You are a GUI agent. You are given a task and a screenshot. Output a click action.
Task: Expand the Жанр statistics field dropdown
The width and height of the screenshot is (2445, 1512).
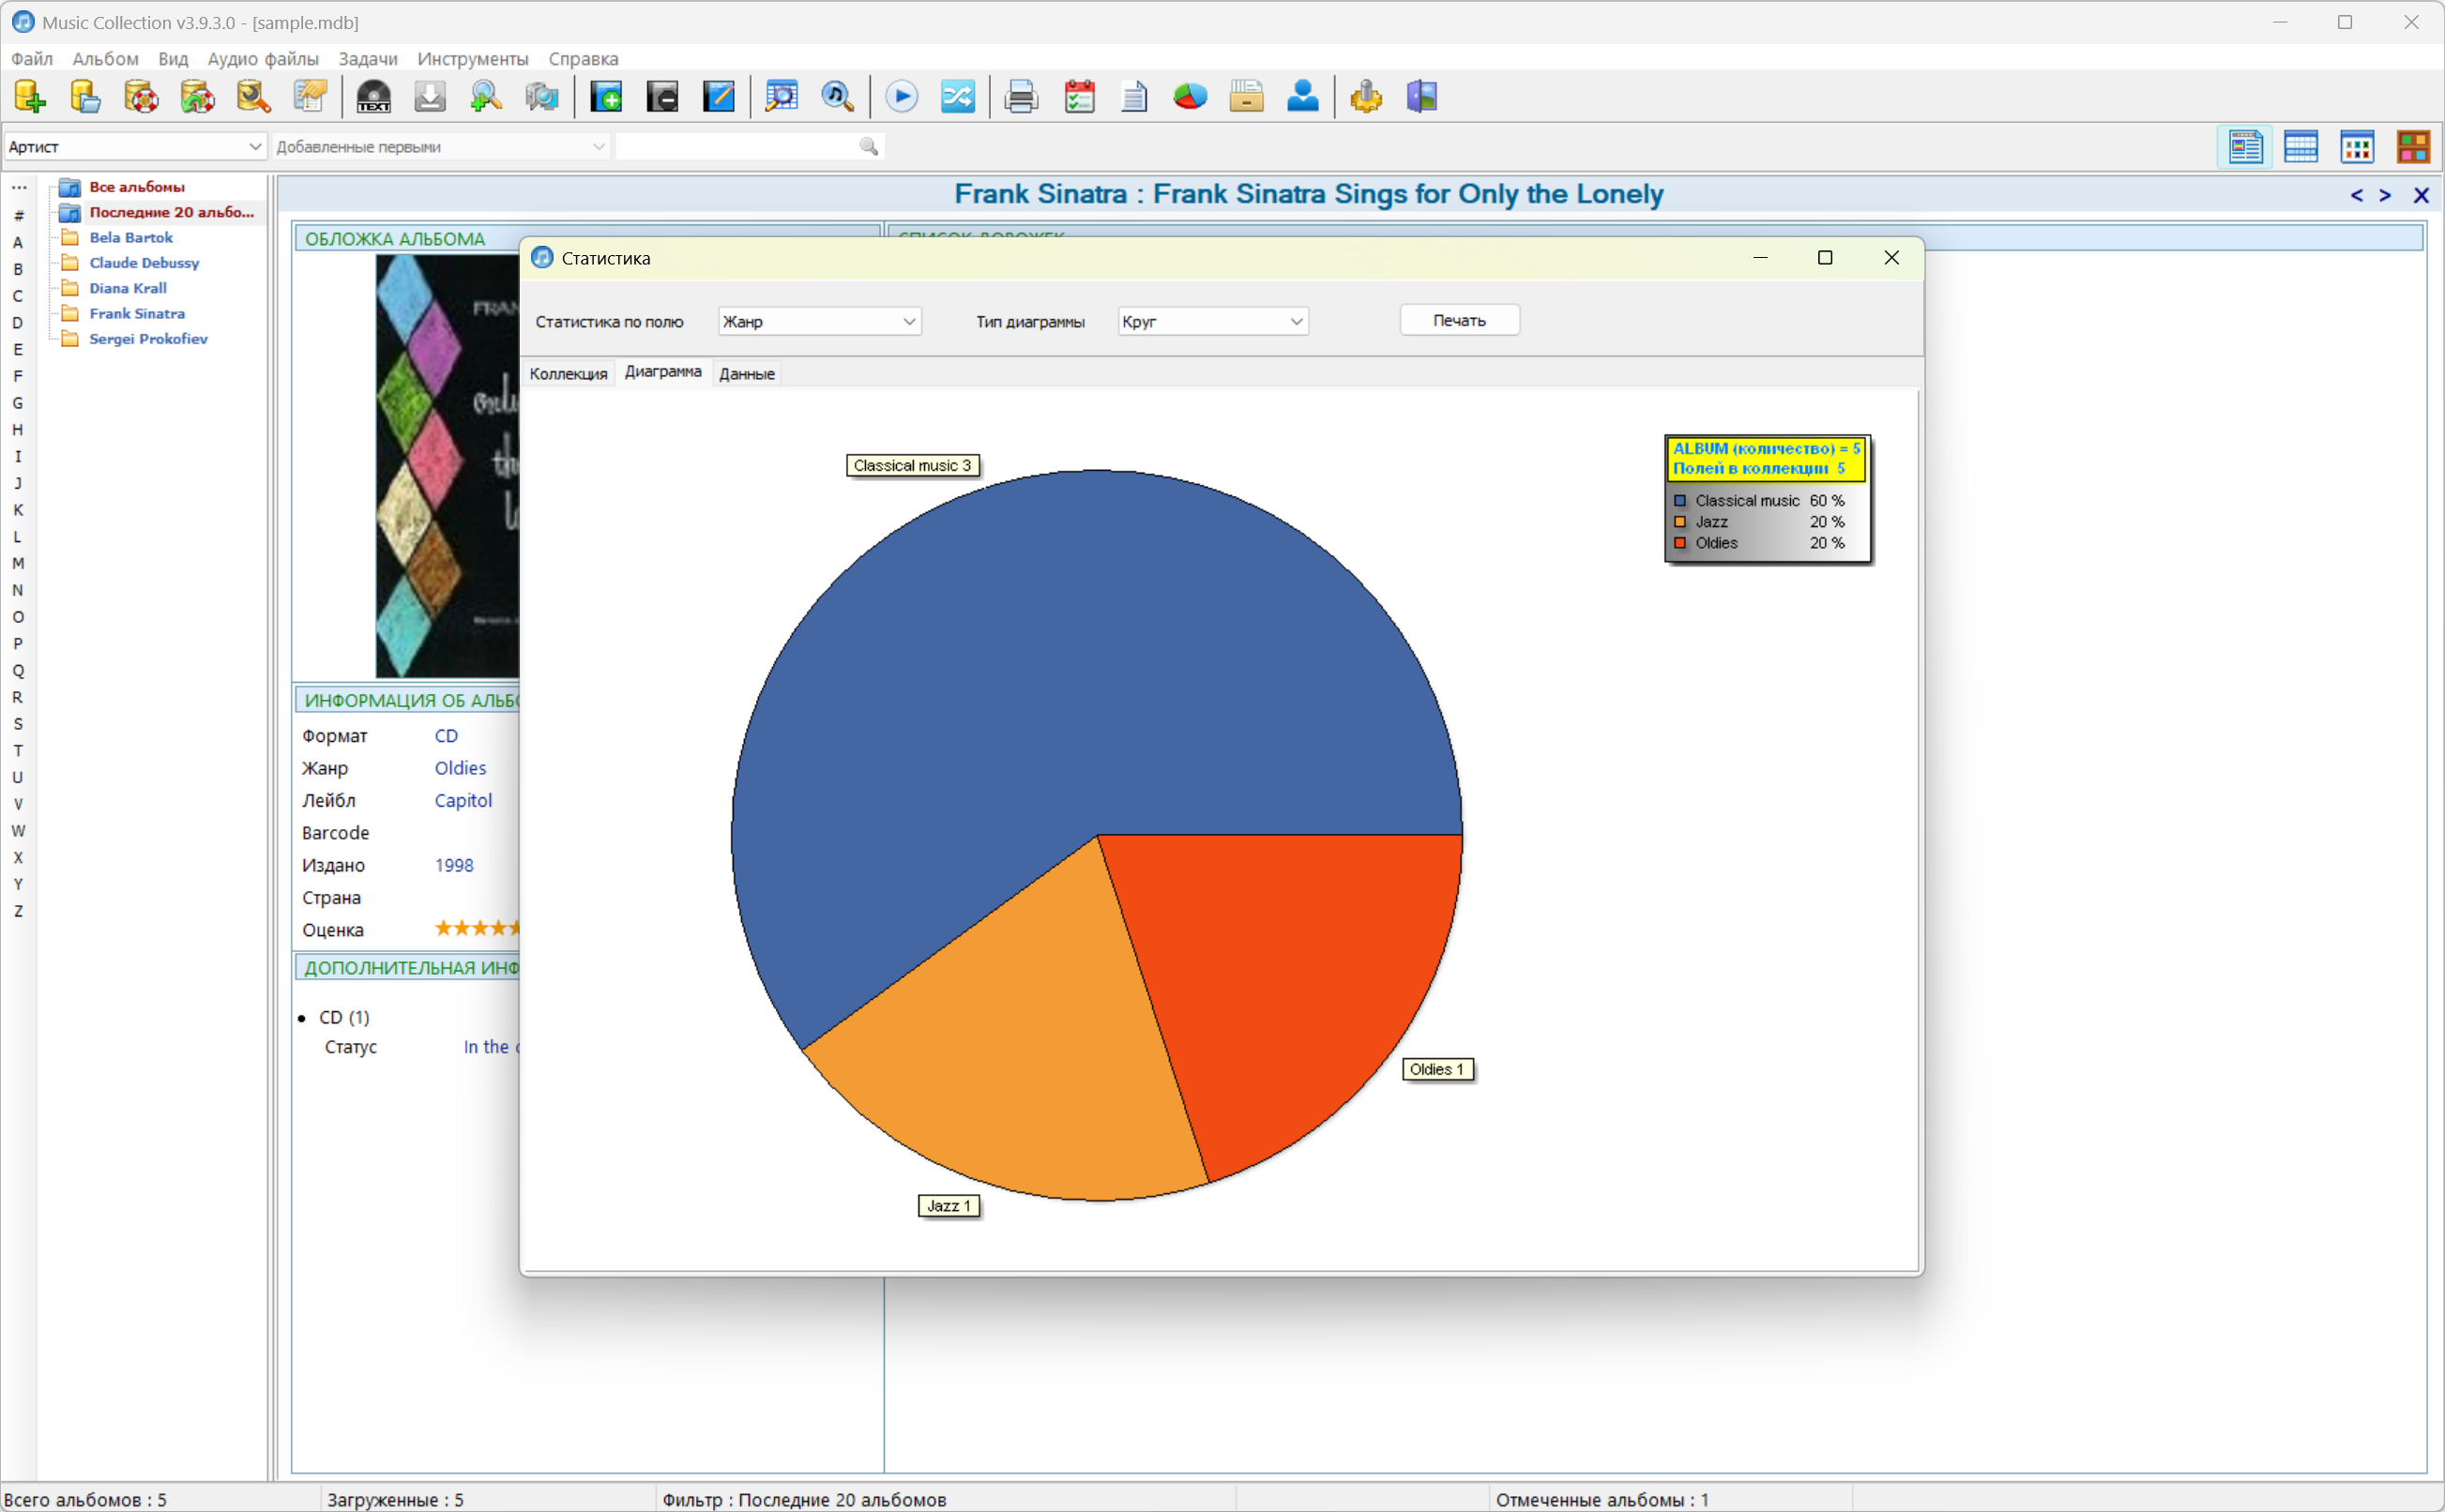(908, 322)
